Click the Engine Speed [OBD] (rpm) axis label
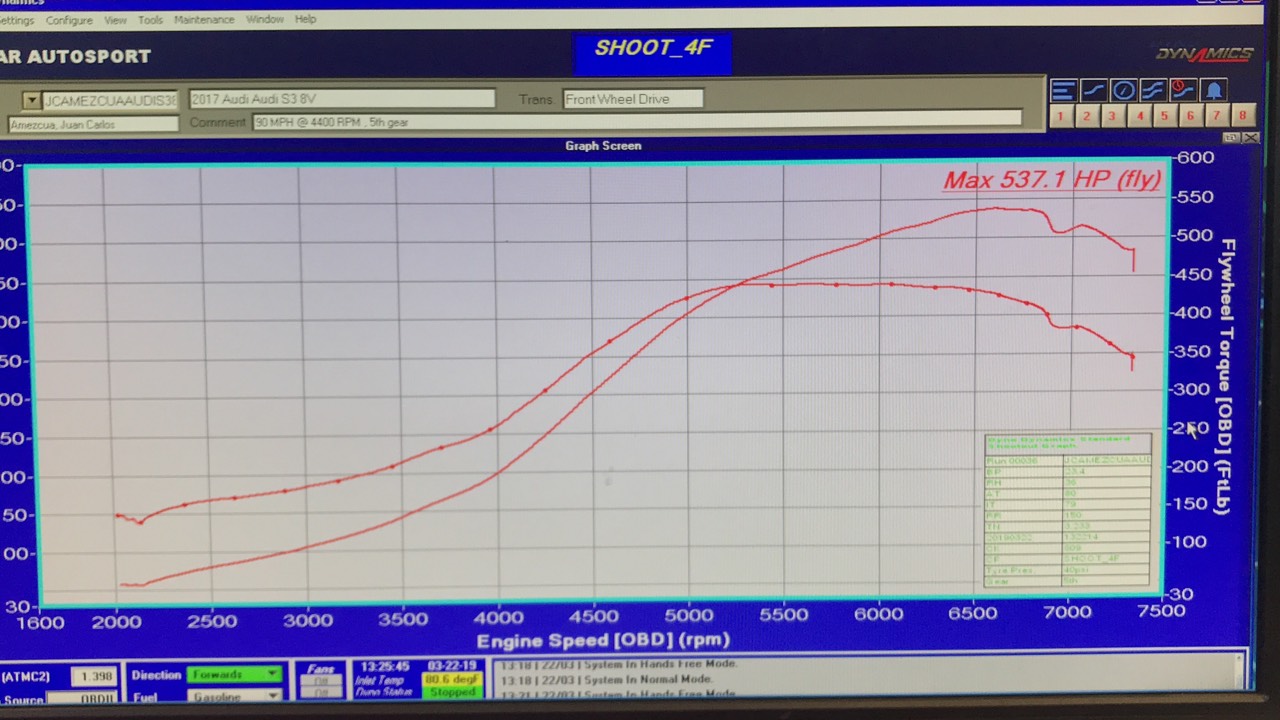This screenshot has width=1280, height=720. click(603, 640)
